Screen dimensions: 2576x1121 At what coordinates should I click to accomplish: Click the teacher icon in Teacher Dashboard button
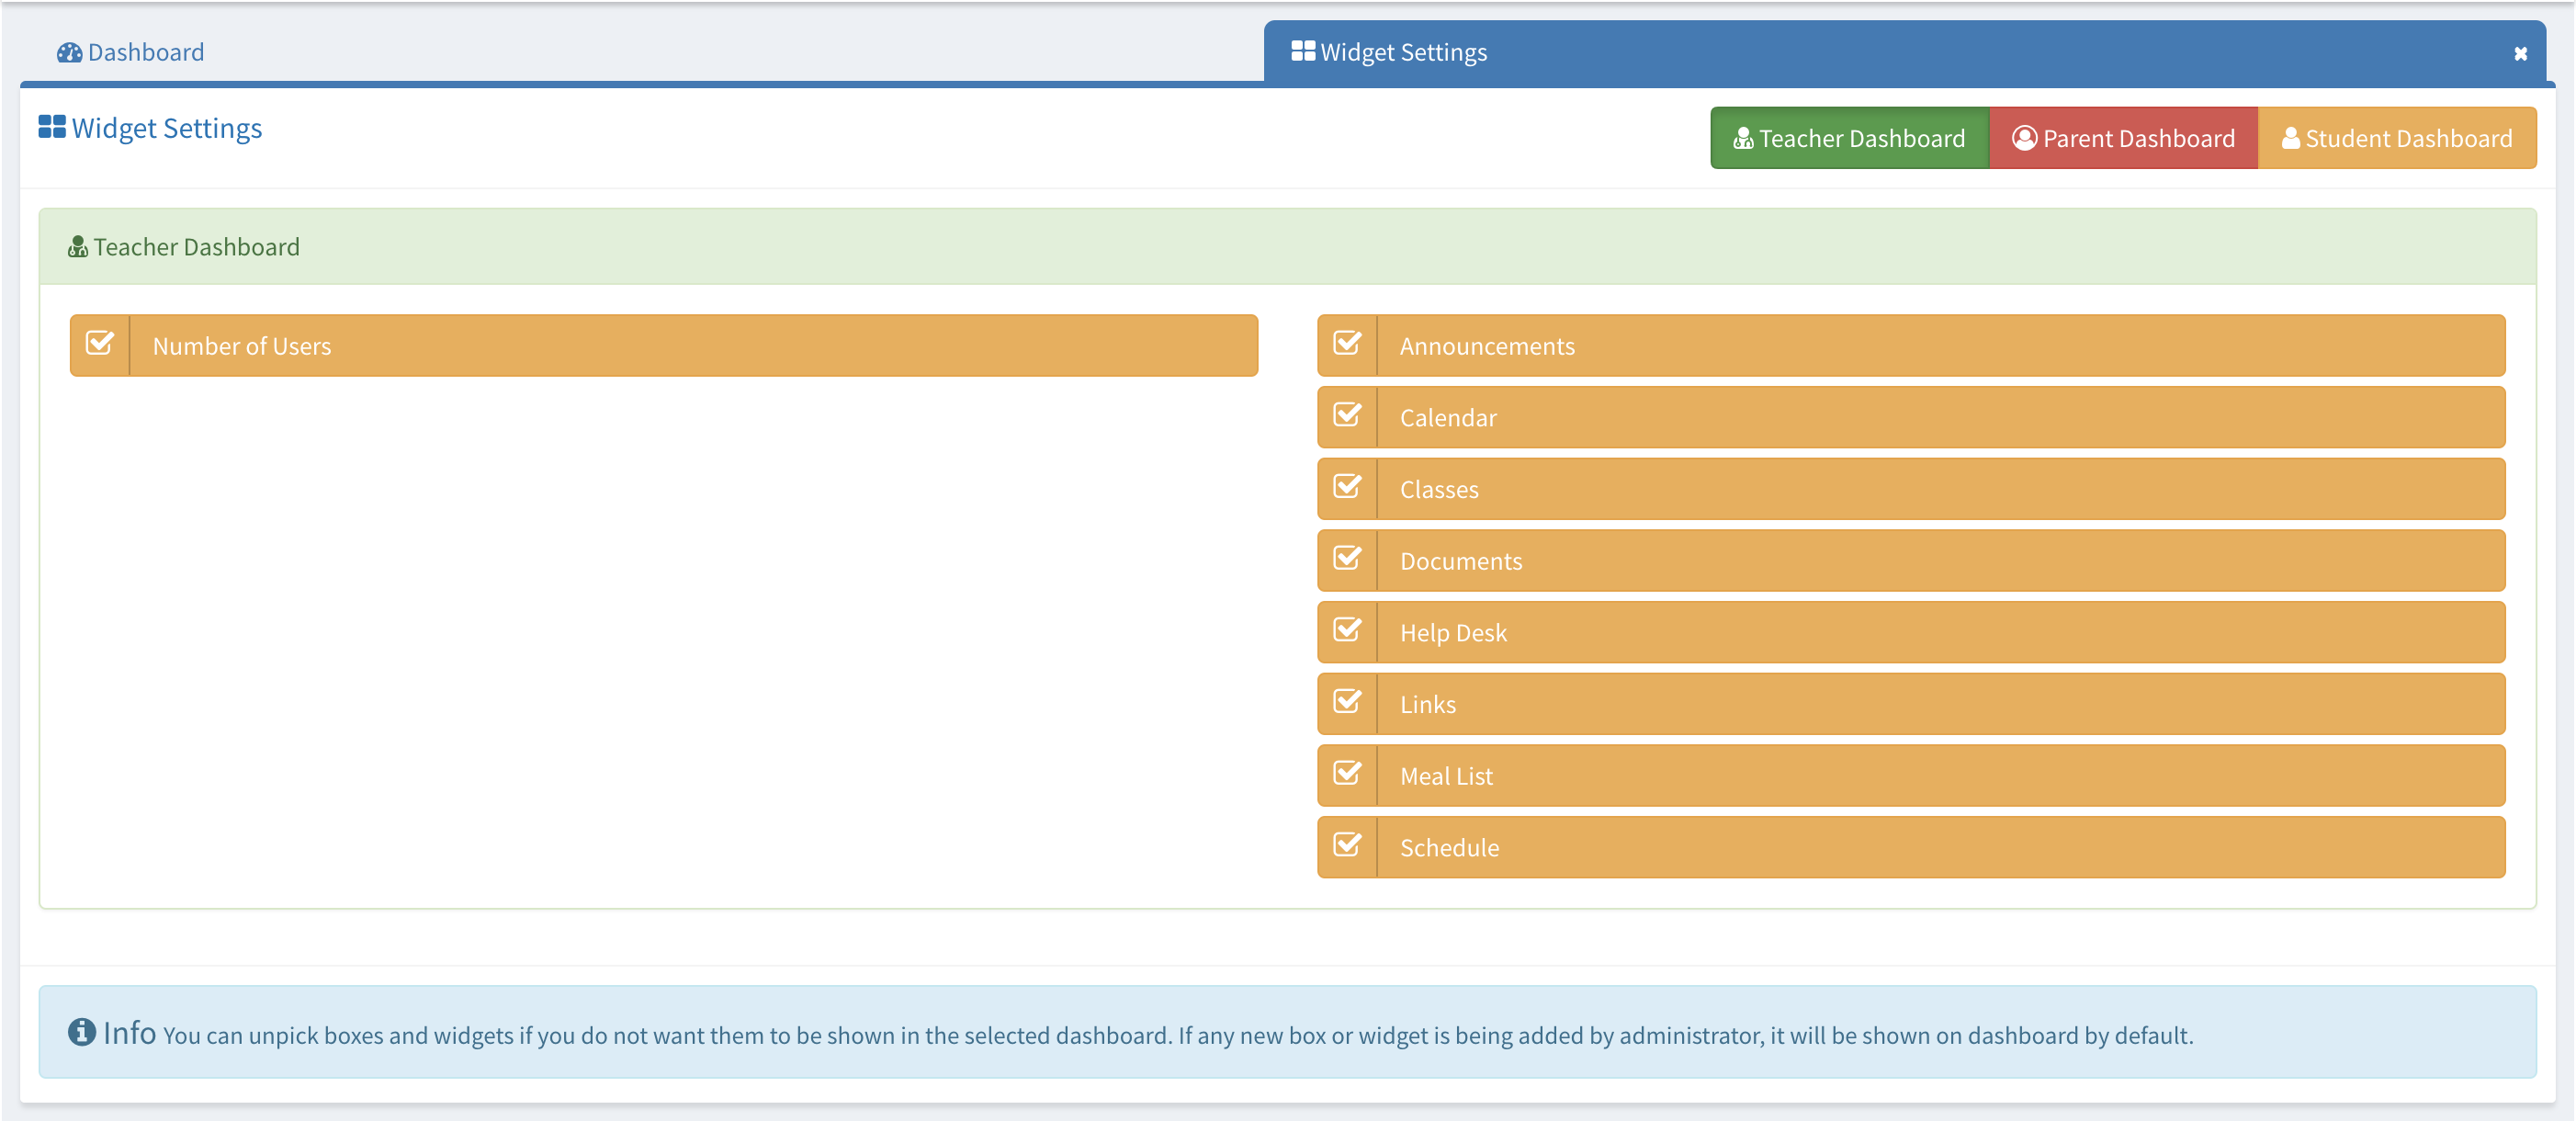(x=1743, y=138)
